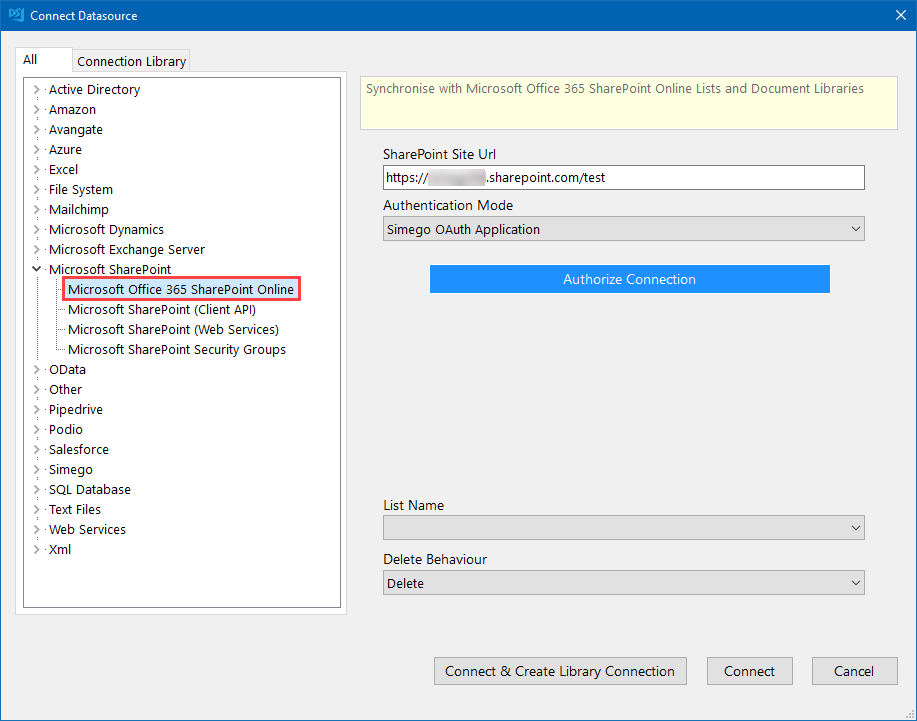Click the Connect button
This screenshot has height=721, width=917.
tap(749, 671)
